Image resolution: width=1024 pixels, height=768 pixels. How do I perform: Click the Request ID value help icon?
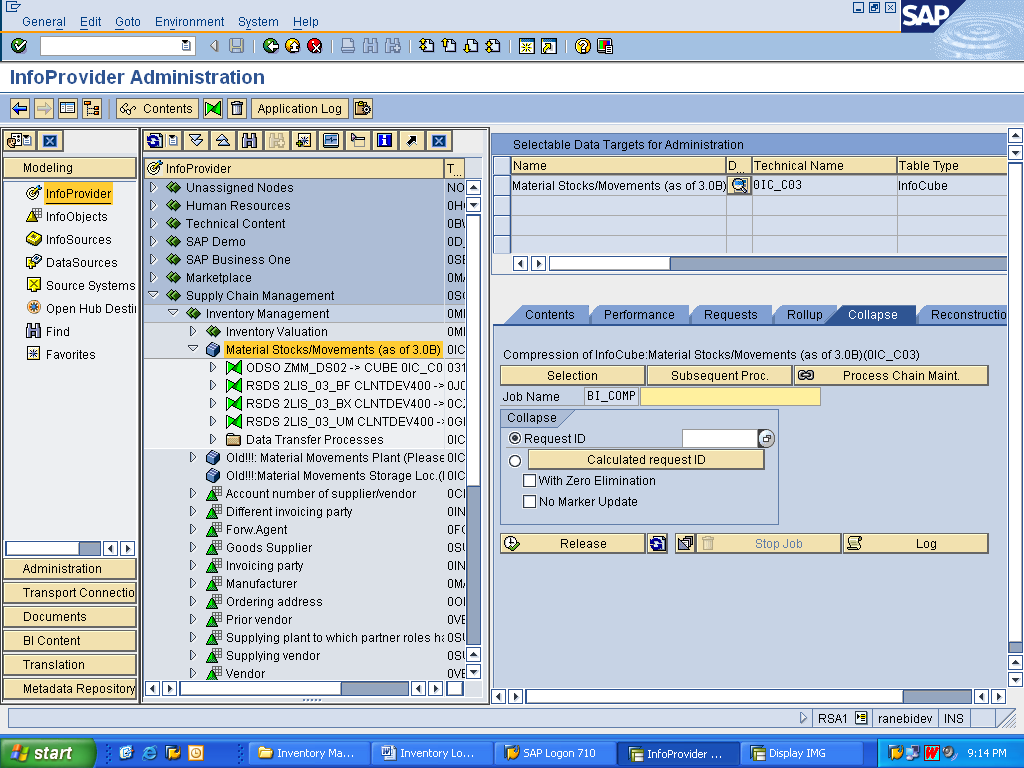click(766, 438)
